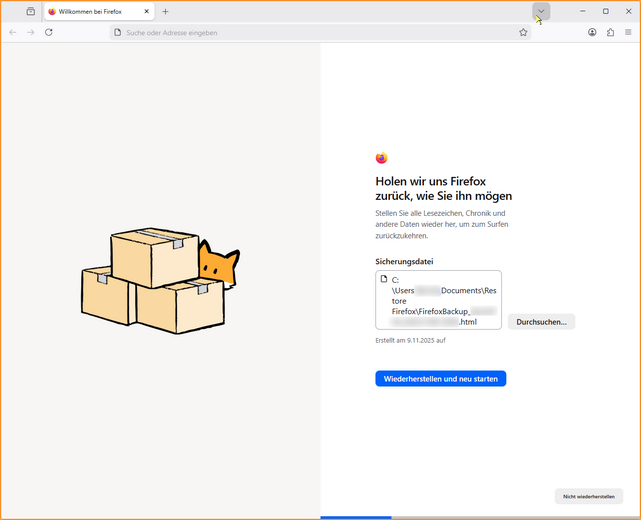Viewport: 641px width, 520px height.
Task: Expand the list all tabs chevron
Action: click(541, 11)
